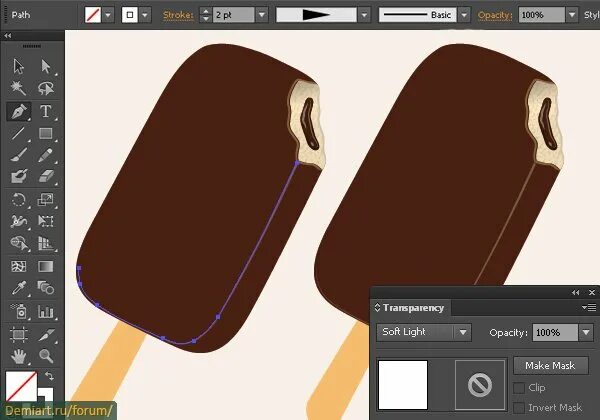The height and width of the screenshot is (420, 600).
Task: Open the Transparency panel menu
Action: coord(589,307)
